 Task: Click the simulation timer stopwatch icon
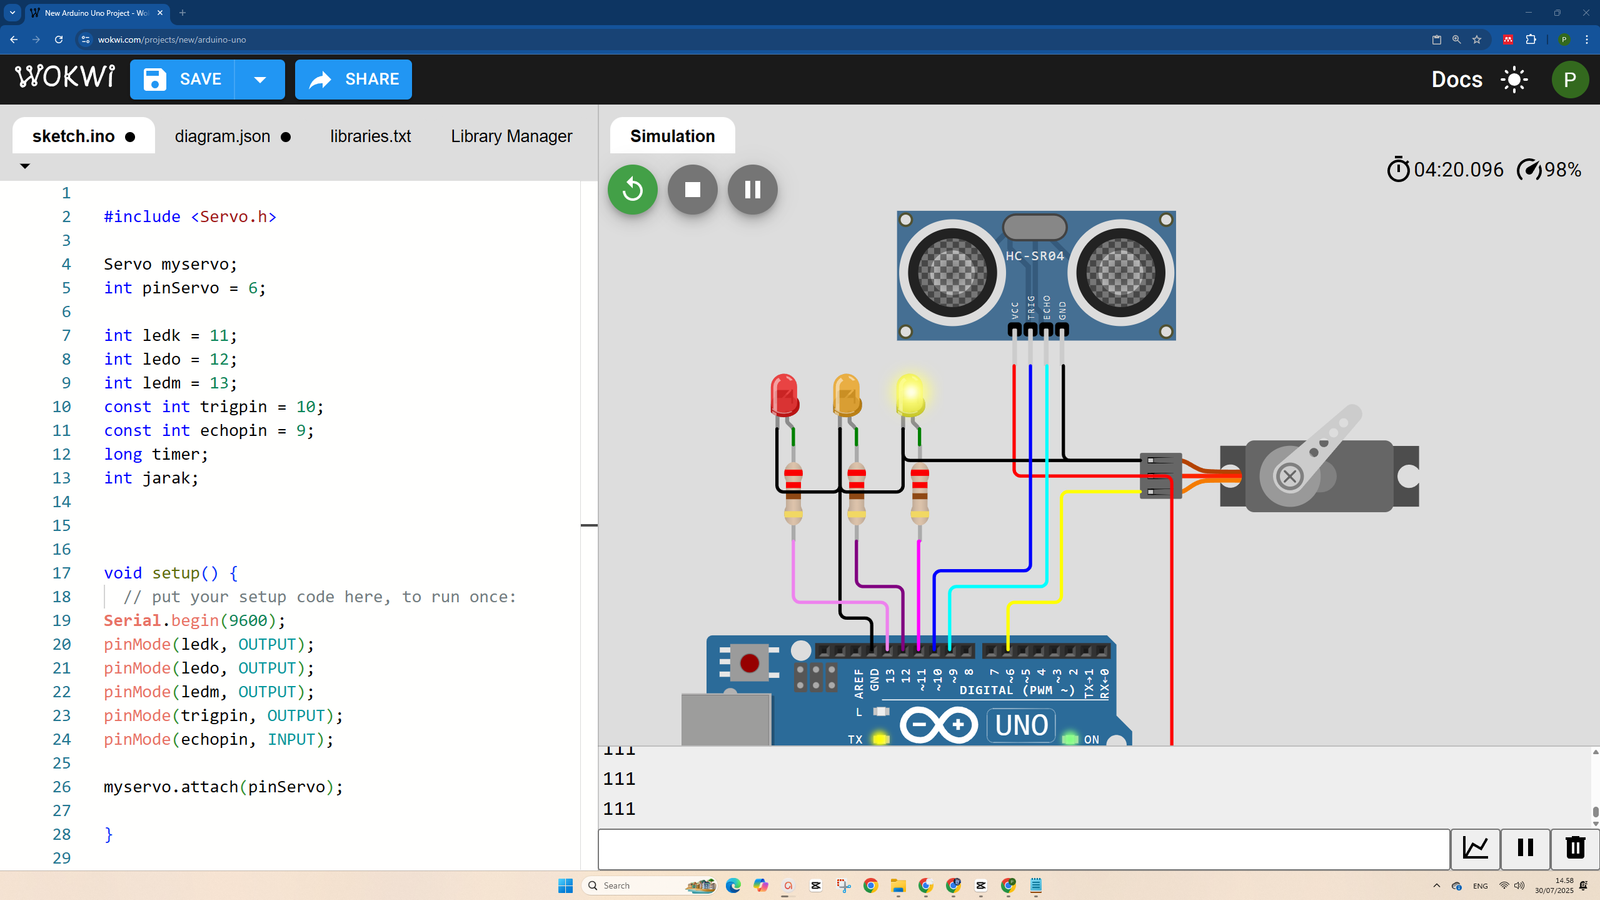1398,169
